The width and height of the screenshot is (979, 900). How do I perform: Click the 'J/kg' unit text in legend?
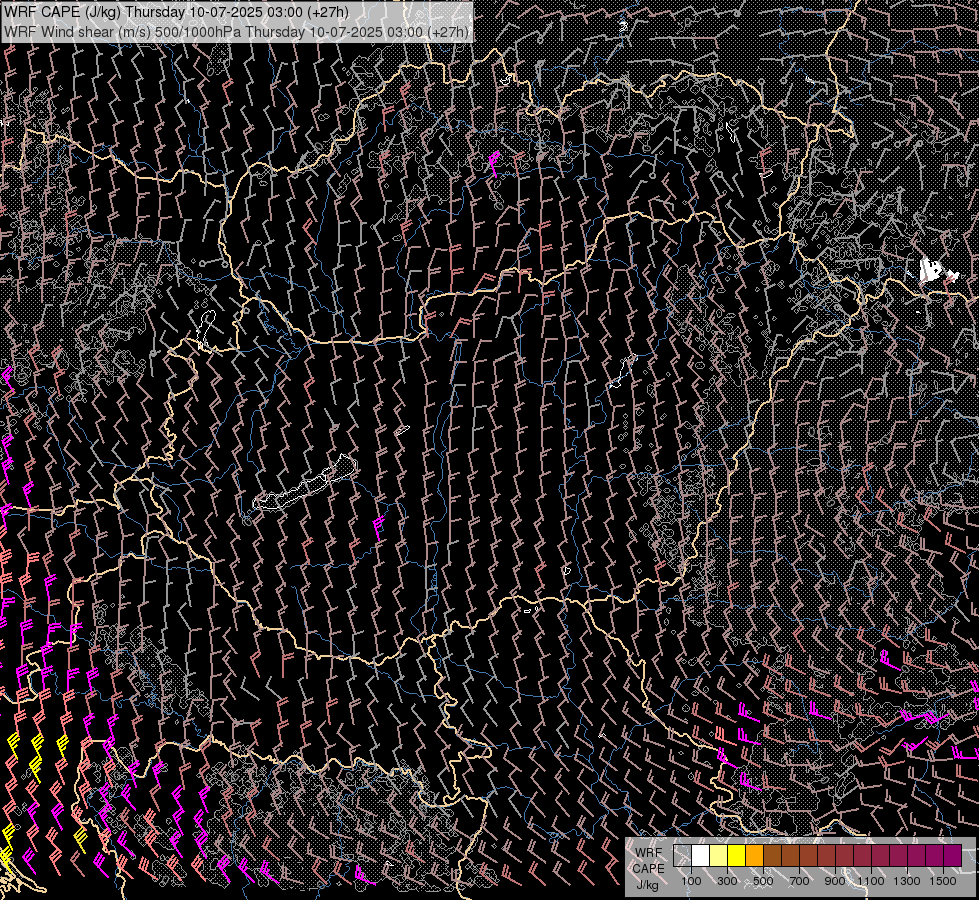(647, 885)
